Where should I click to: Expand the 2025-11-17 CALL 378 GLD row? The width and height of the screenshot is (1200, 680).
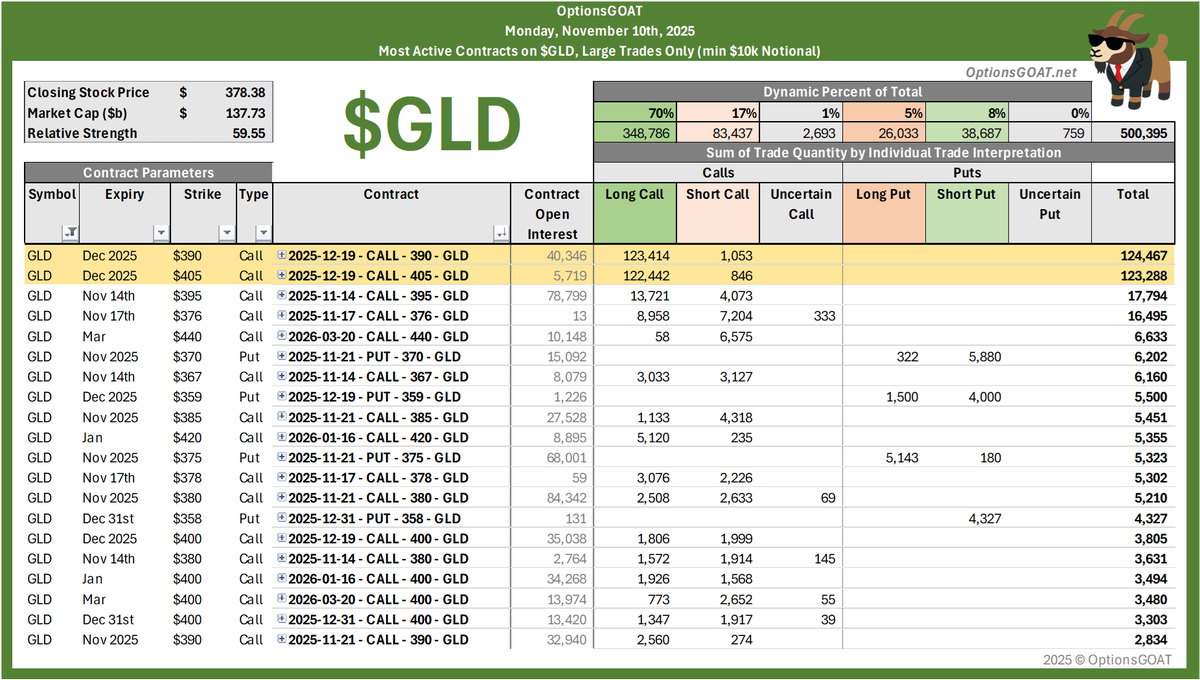(x=282, y=478)
